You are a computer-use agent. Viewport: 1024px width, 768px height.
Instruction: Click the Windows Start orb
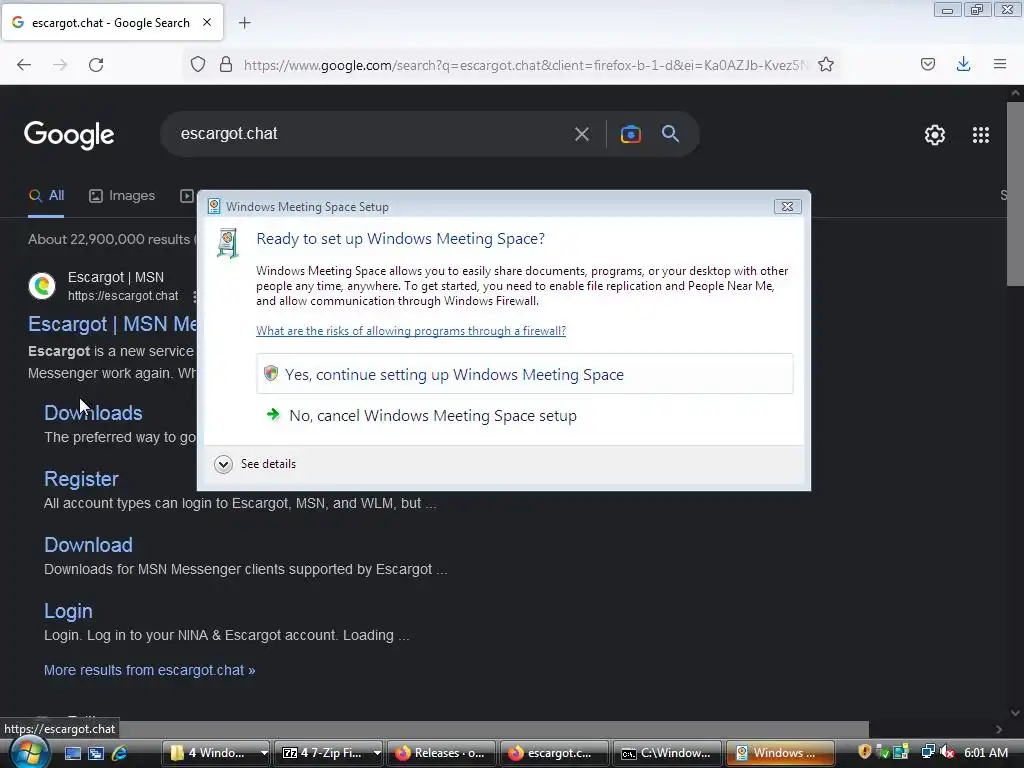[29, 752]
